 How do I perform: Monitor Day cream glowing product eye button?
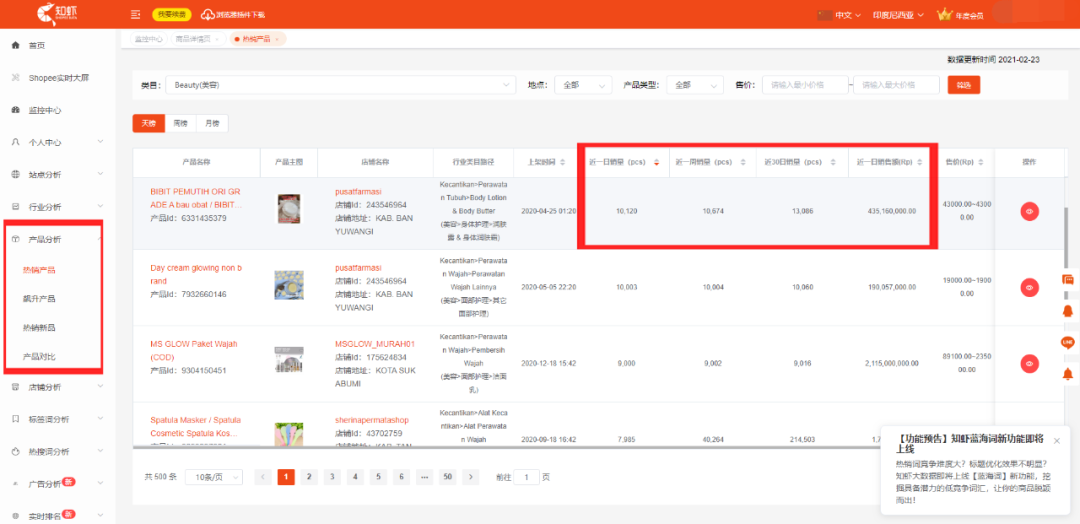tap(1030, 286)
